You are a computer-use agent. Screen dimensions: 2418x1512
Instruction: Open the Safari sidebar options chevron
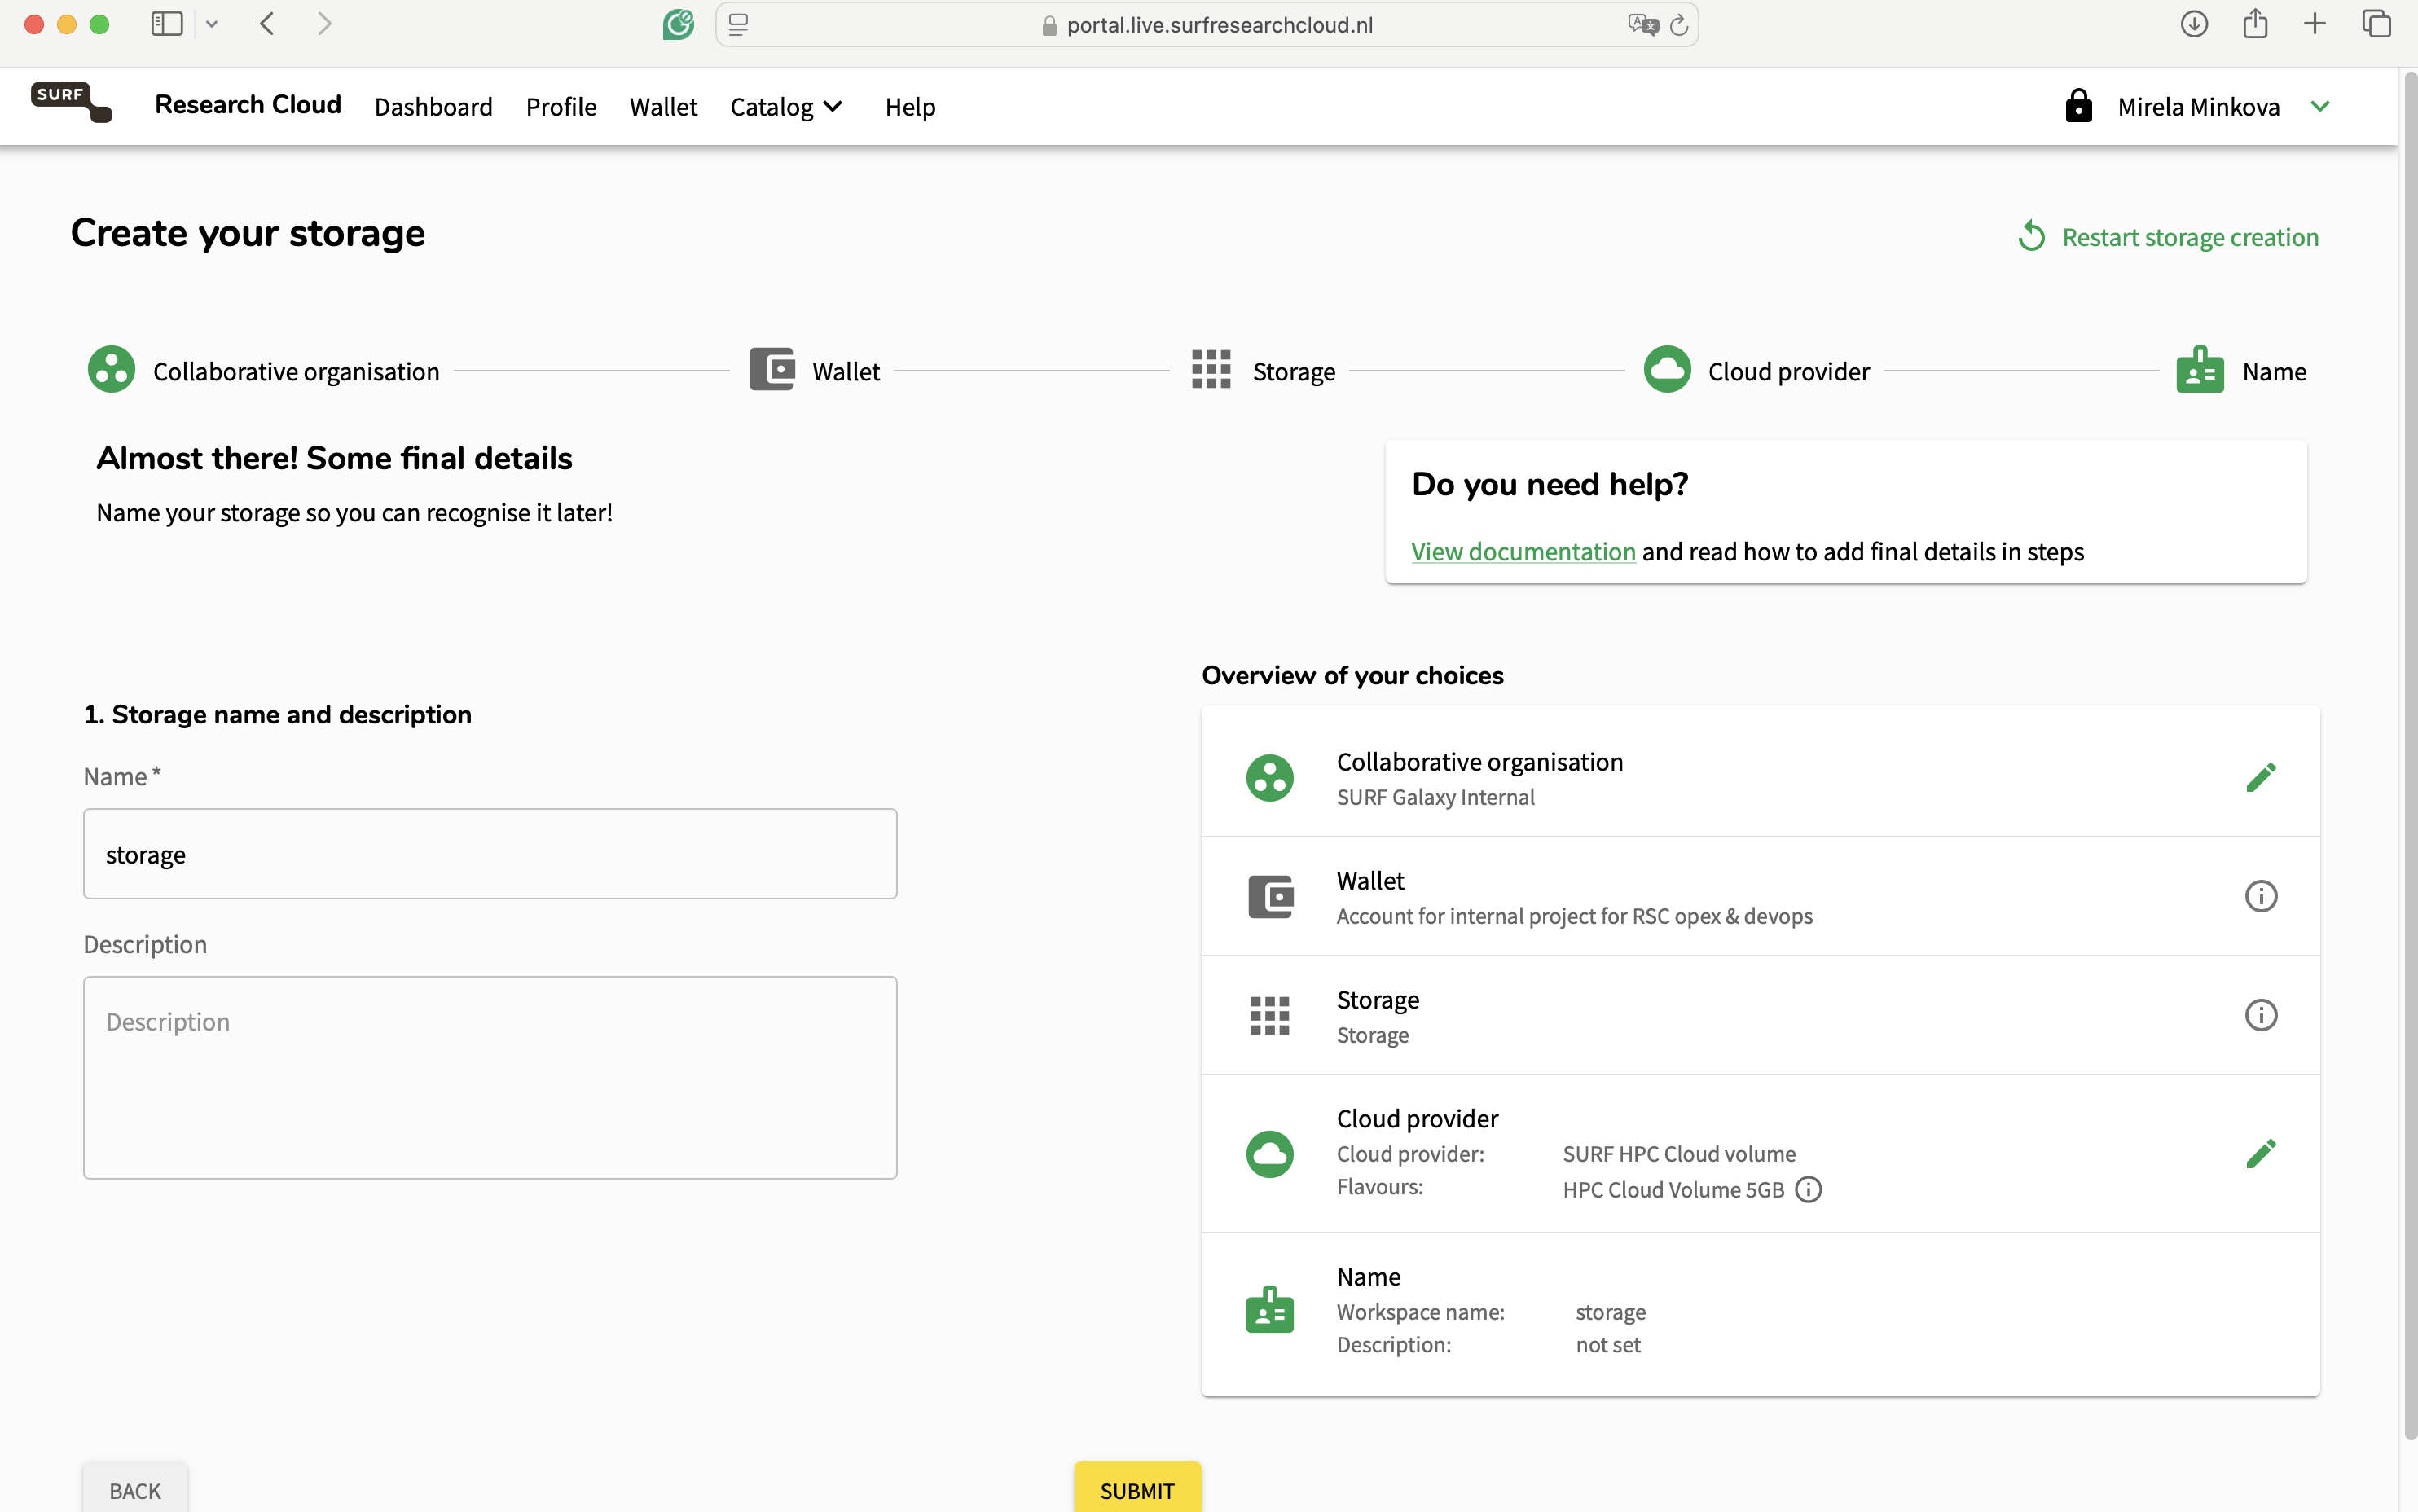pos(212,24)
